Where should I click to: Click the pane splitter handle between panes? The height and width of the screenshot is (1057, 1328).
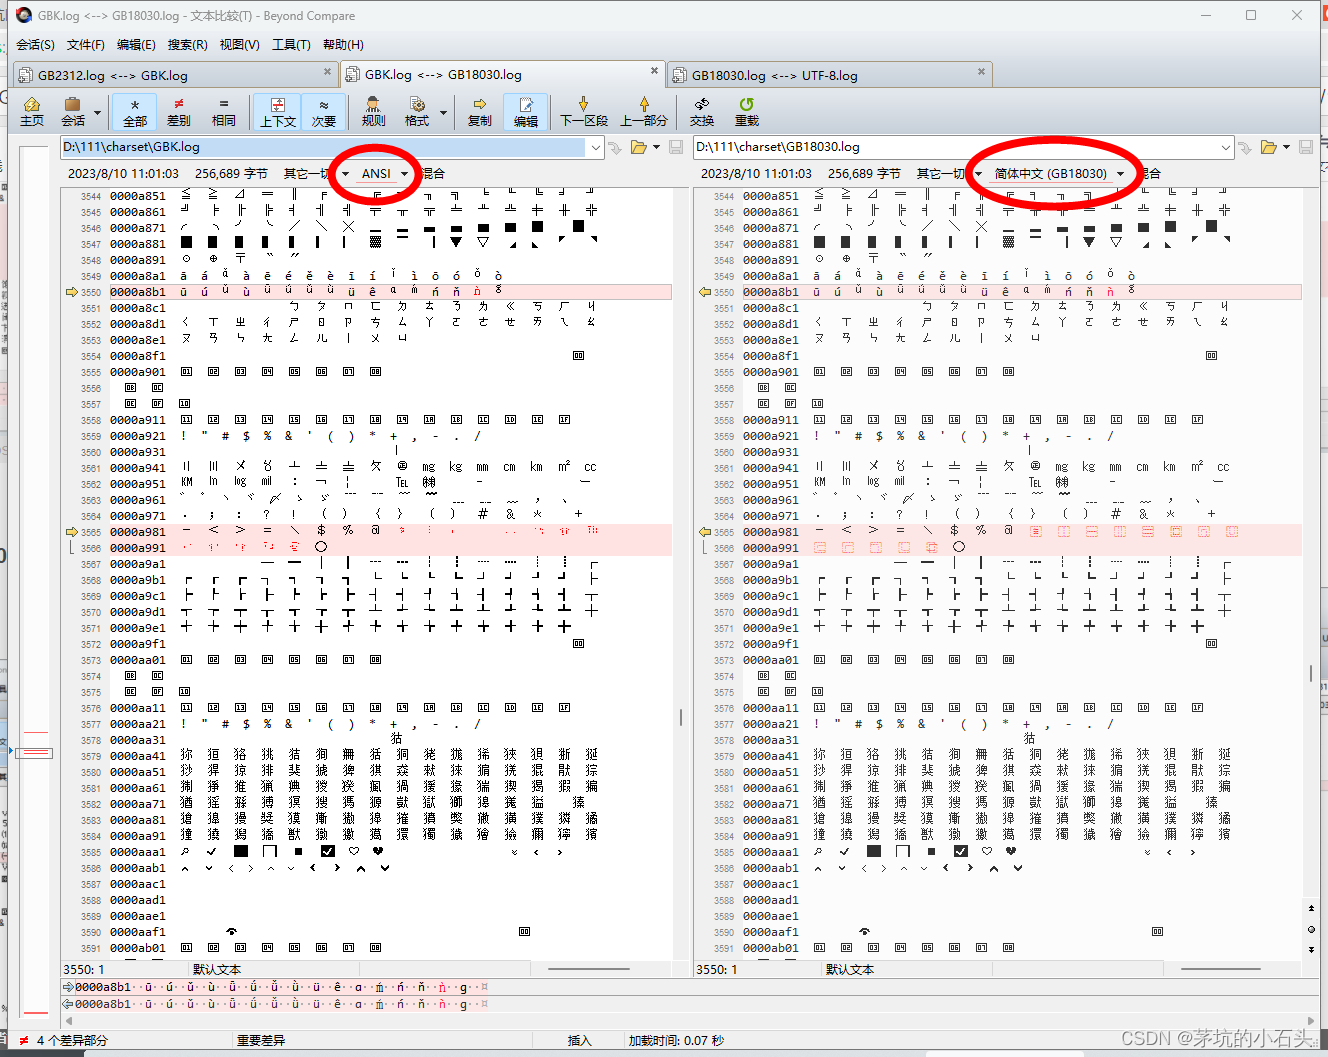tap(682, 717)
